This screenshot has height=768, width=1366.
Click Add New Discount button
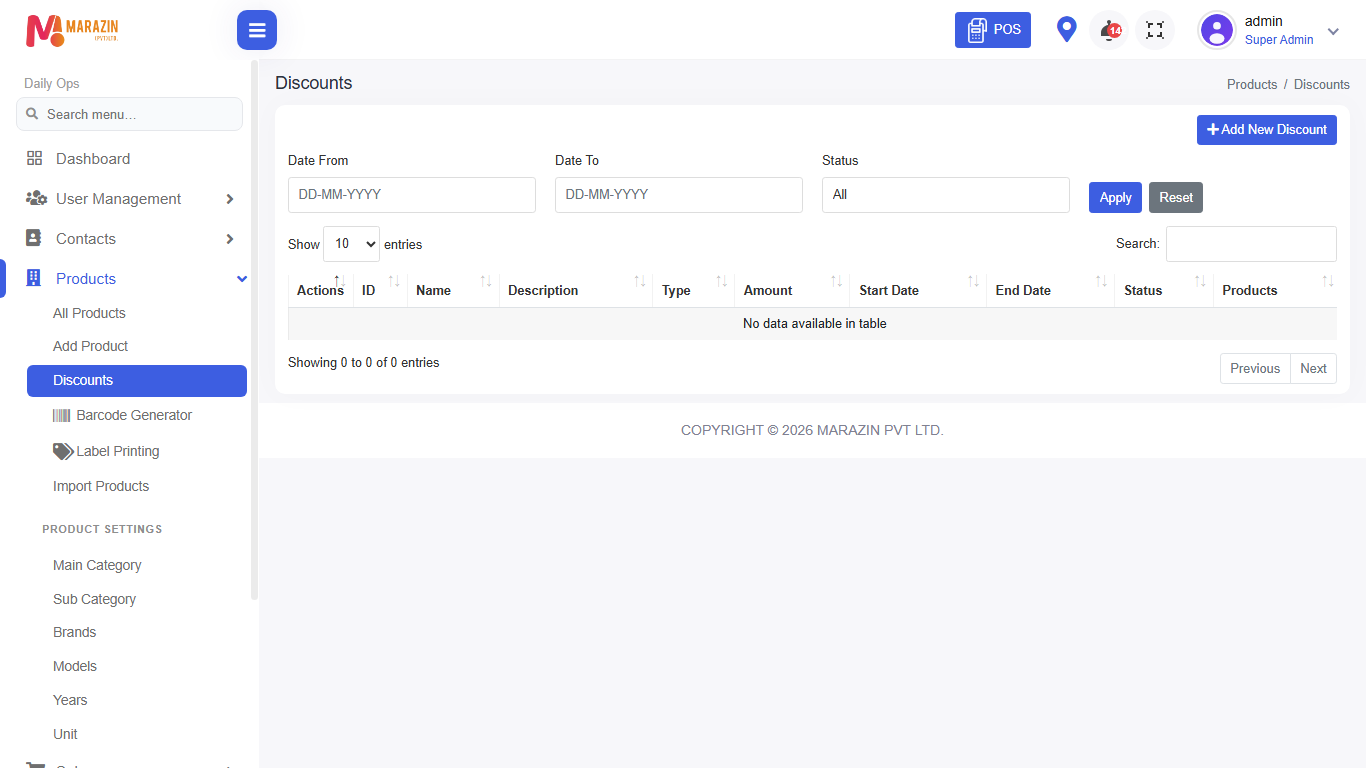[x=1267, y=130]
